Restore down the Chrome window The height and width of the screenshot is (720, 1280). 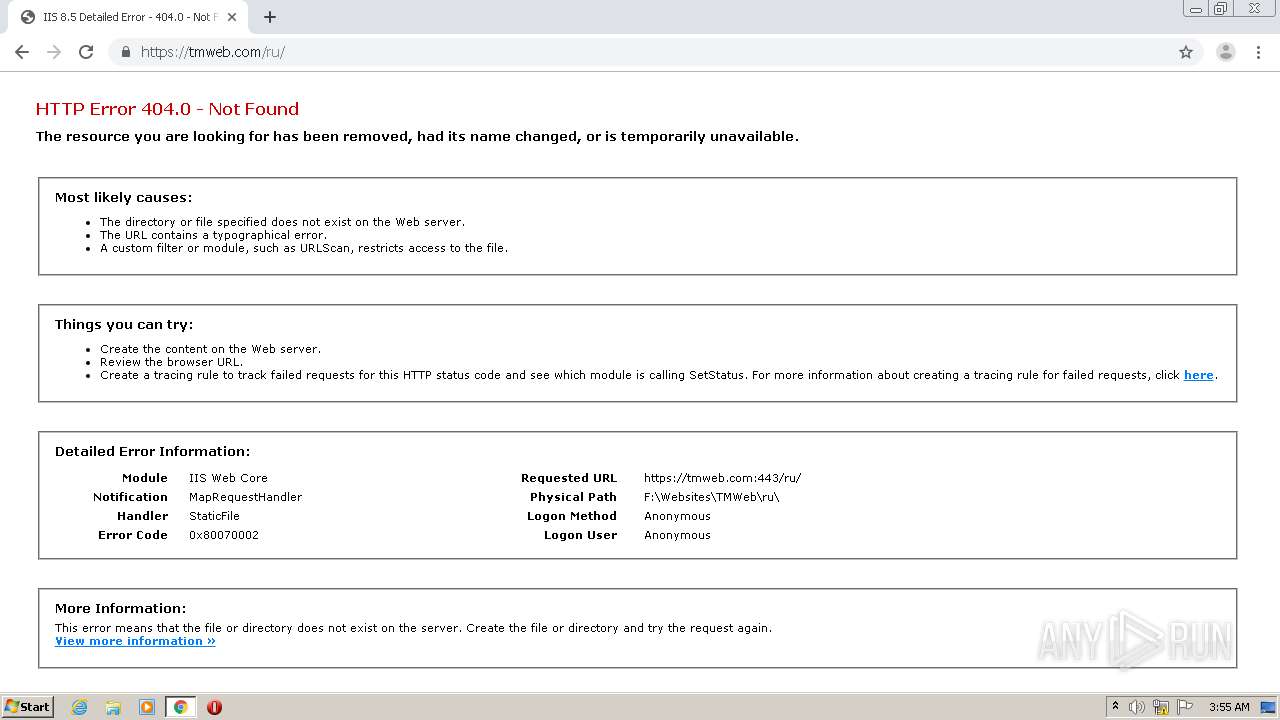click(1221, 9)
